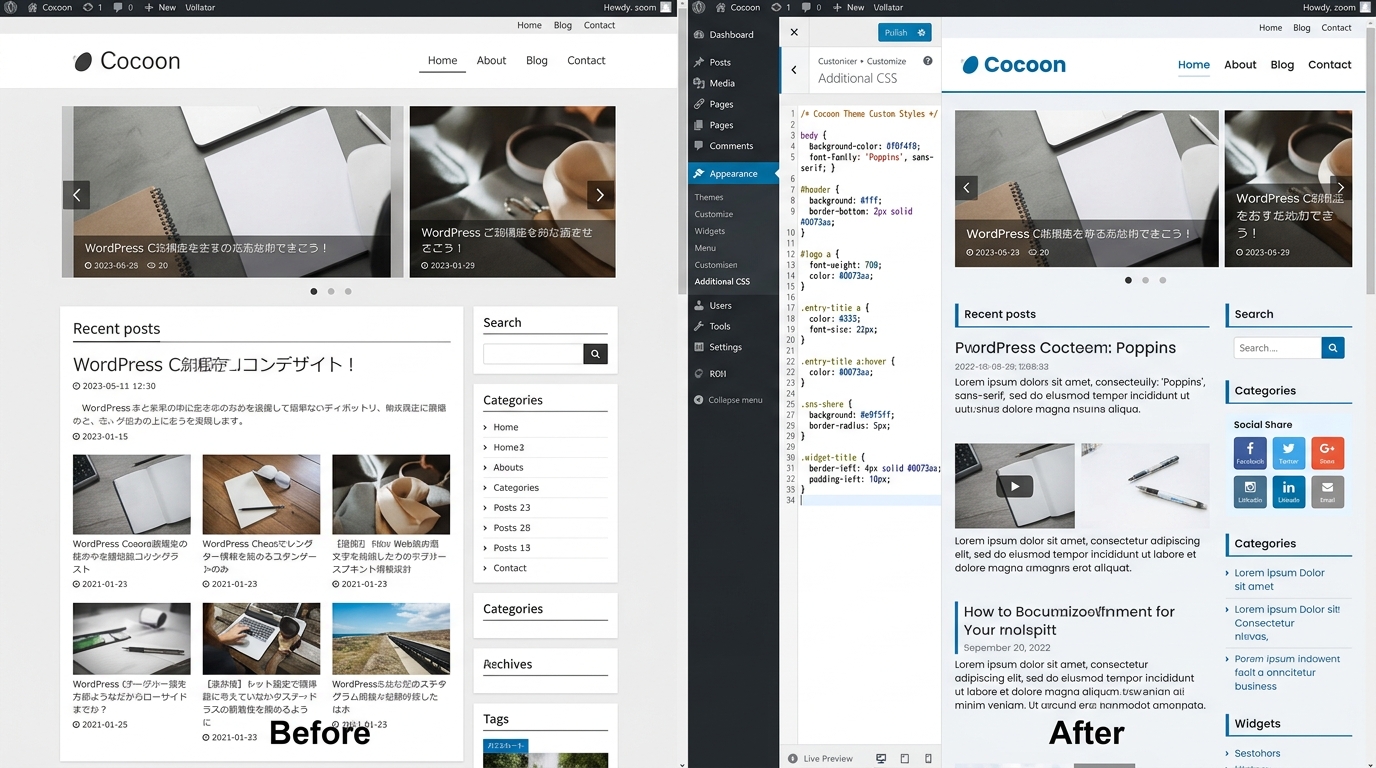Image resolution: width=1376 pixels, height=768 pixels.
Task: Click the blue Cocoon logo in After window
Action: 1013,65
